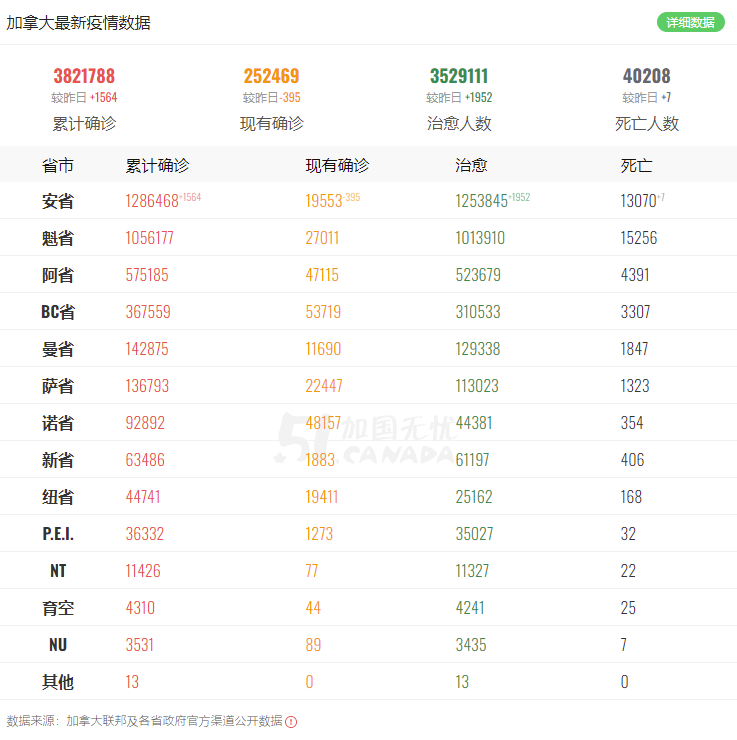This screenshot has height=740, width=737.
Task: Click 新省 cumulative cases 63486
Action: 145,460
